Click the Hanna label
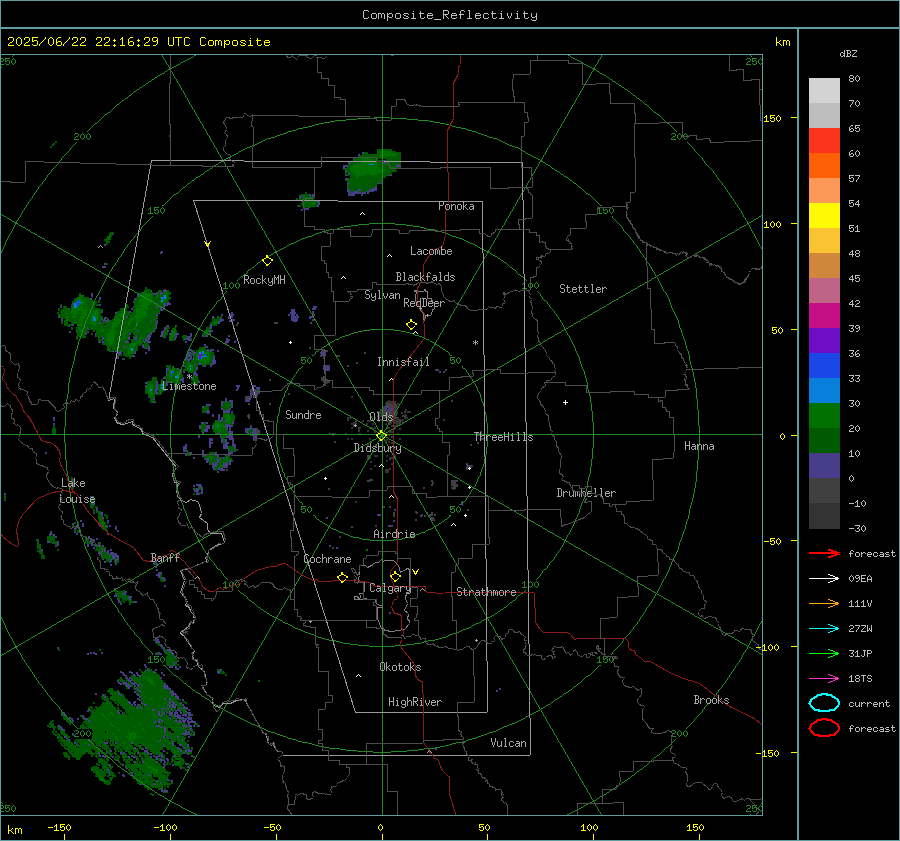 point(699,446)
